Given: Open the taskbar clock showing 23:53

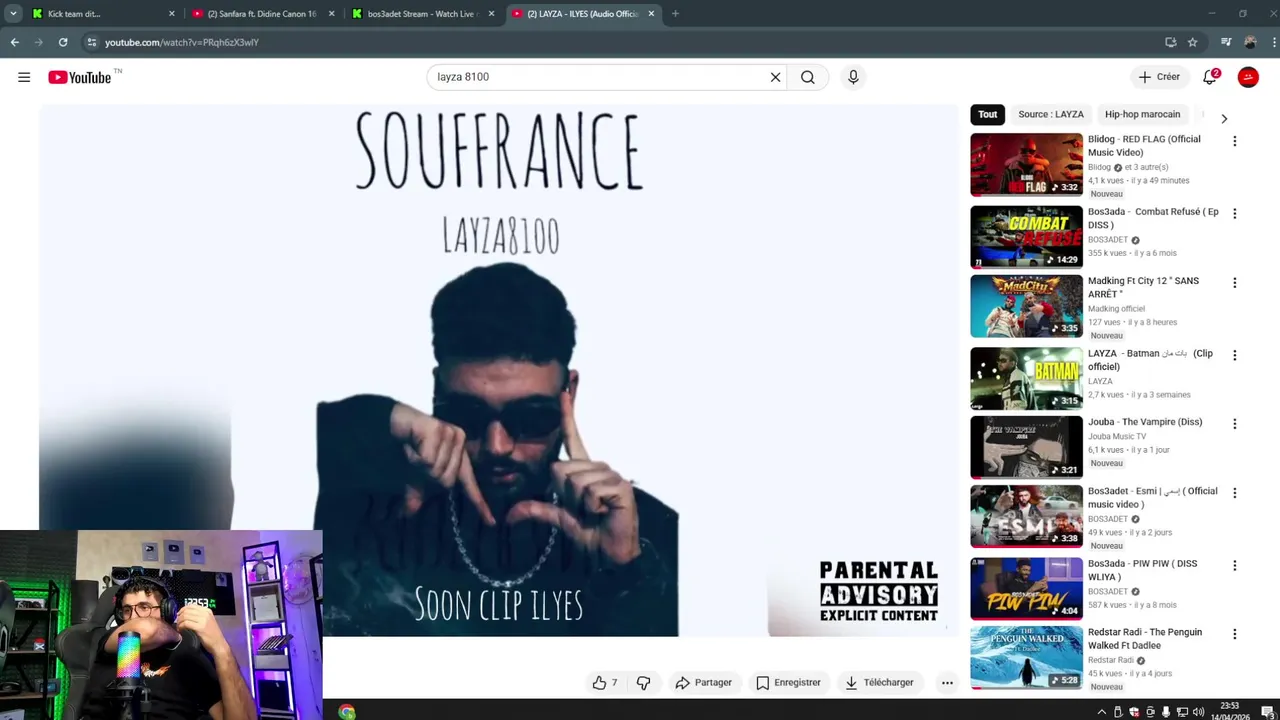Looking at the screenshot, I should coord(1229,712).
